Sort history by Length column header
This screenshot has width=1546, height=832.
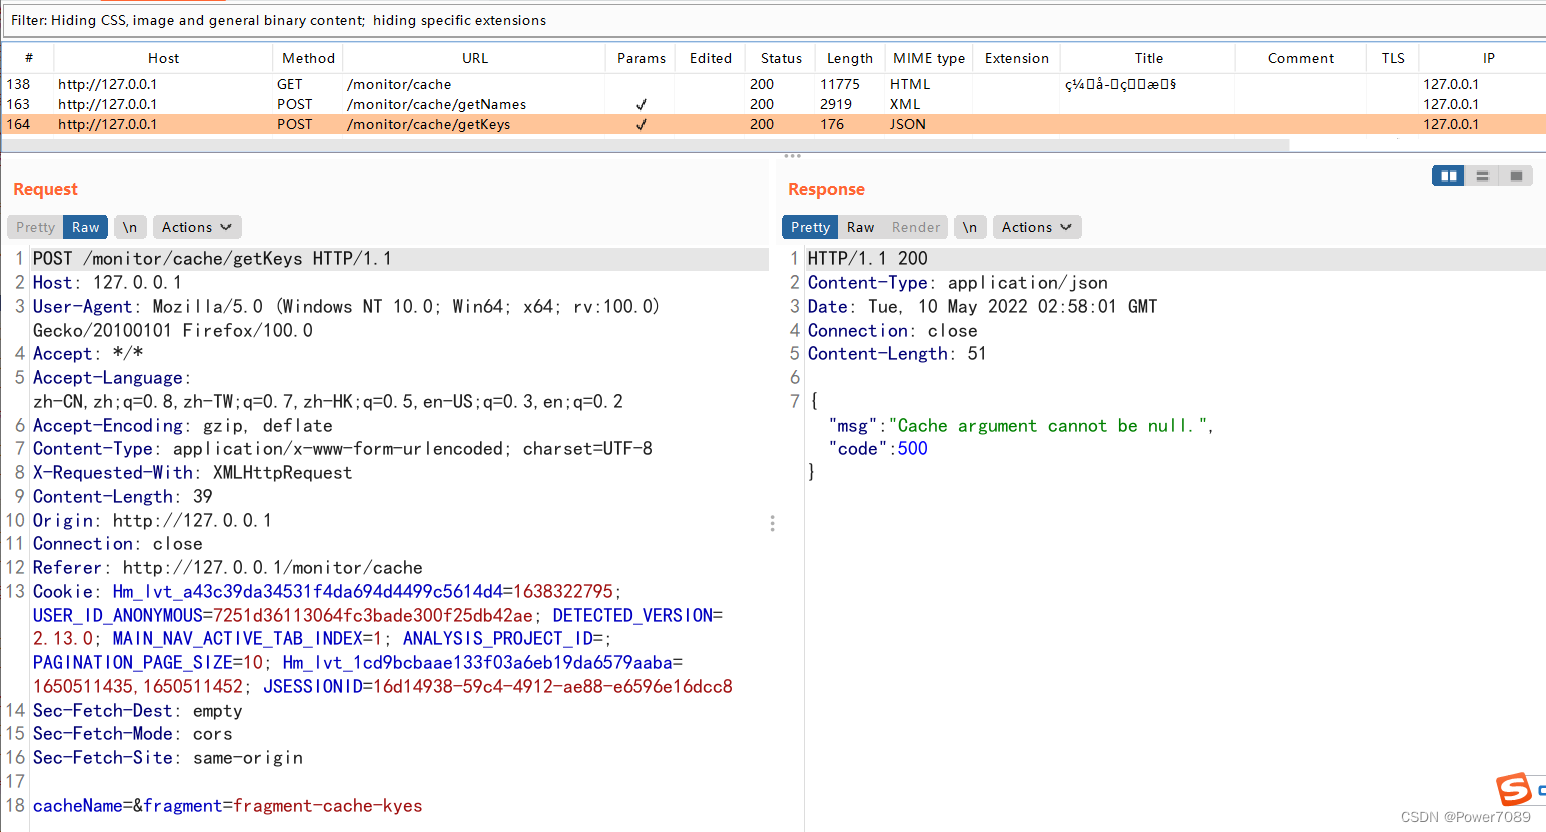click(850, 58)
